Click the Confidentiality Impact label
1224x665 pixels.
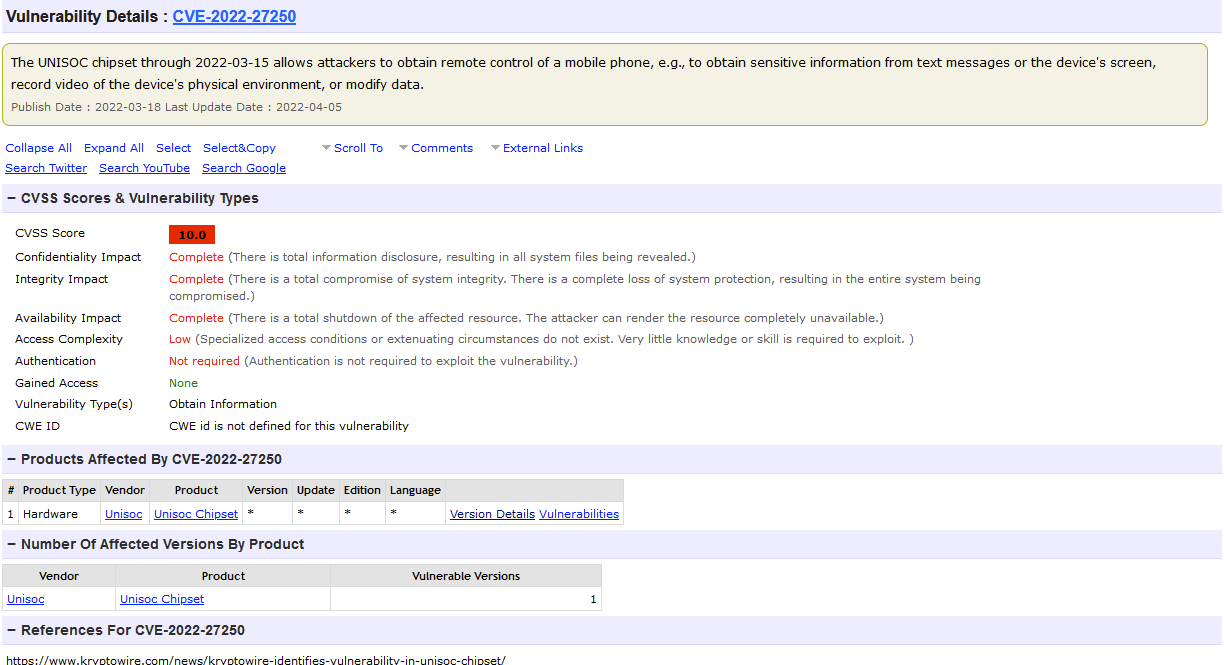pyautogui.click(x=78, y=257)
